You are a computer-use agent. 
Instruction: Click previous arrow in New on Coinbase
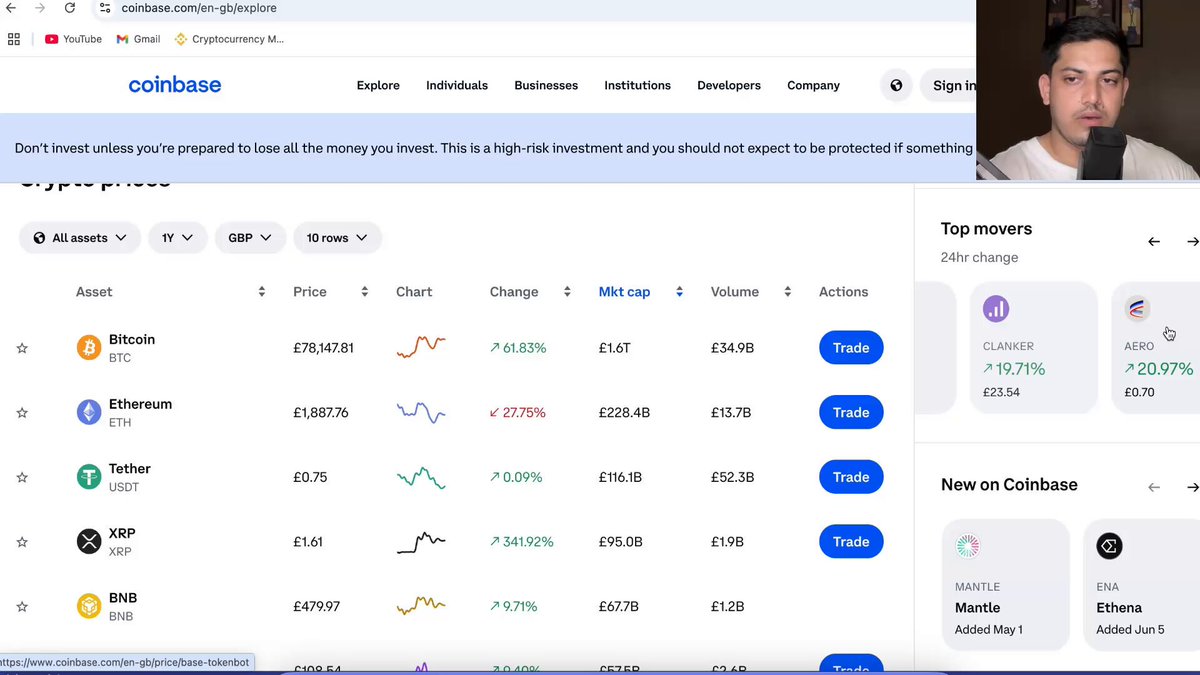(1154, 487)
